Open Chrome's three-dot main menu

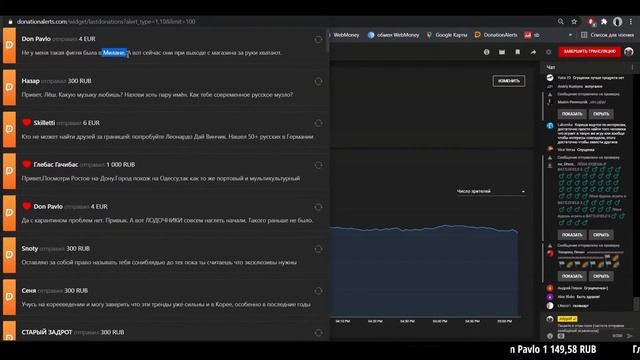[631, 22]
